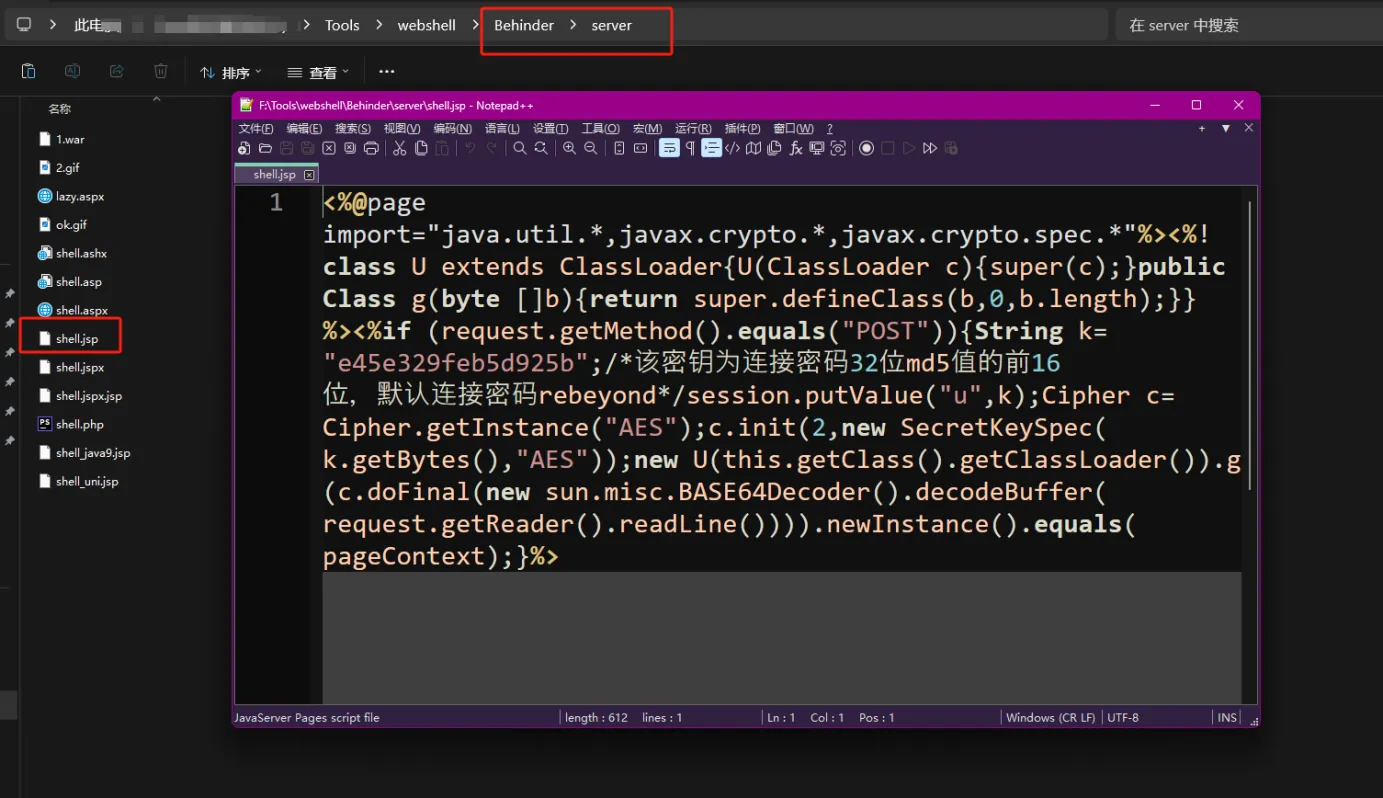Open the 搜索(S) menu
Viewport: 1383px width, 798px height.
[x=353, y=128]
